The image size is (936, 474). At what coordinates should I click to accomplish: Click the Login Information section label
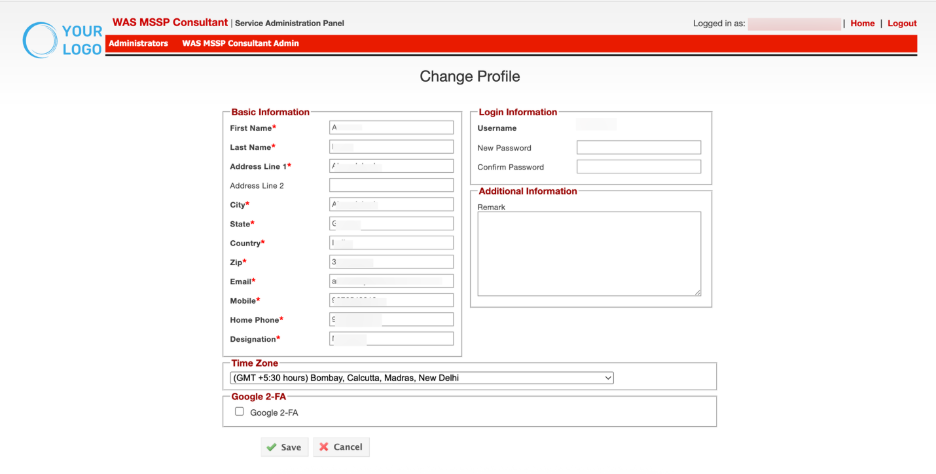518,112
